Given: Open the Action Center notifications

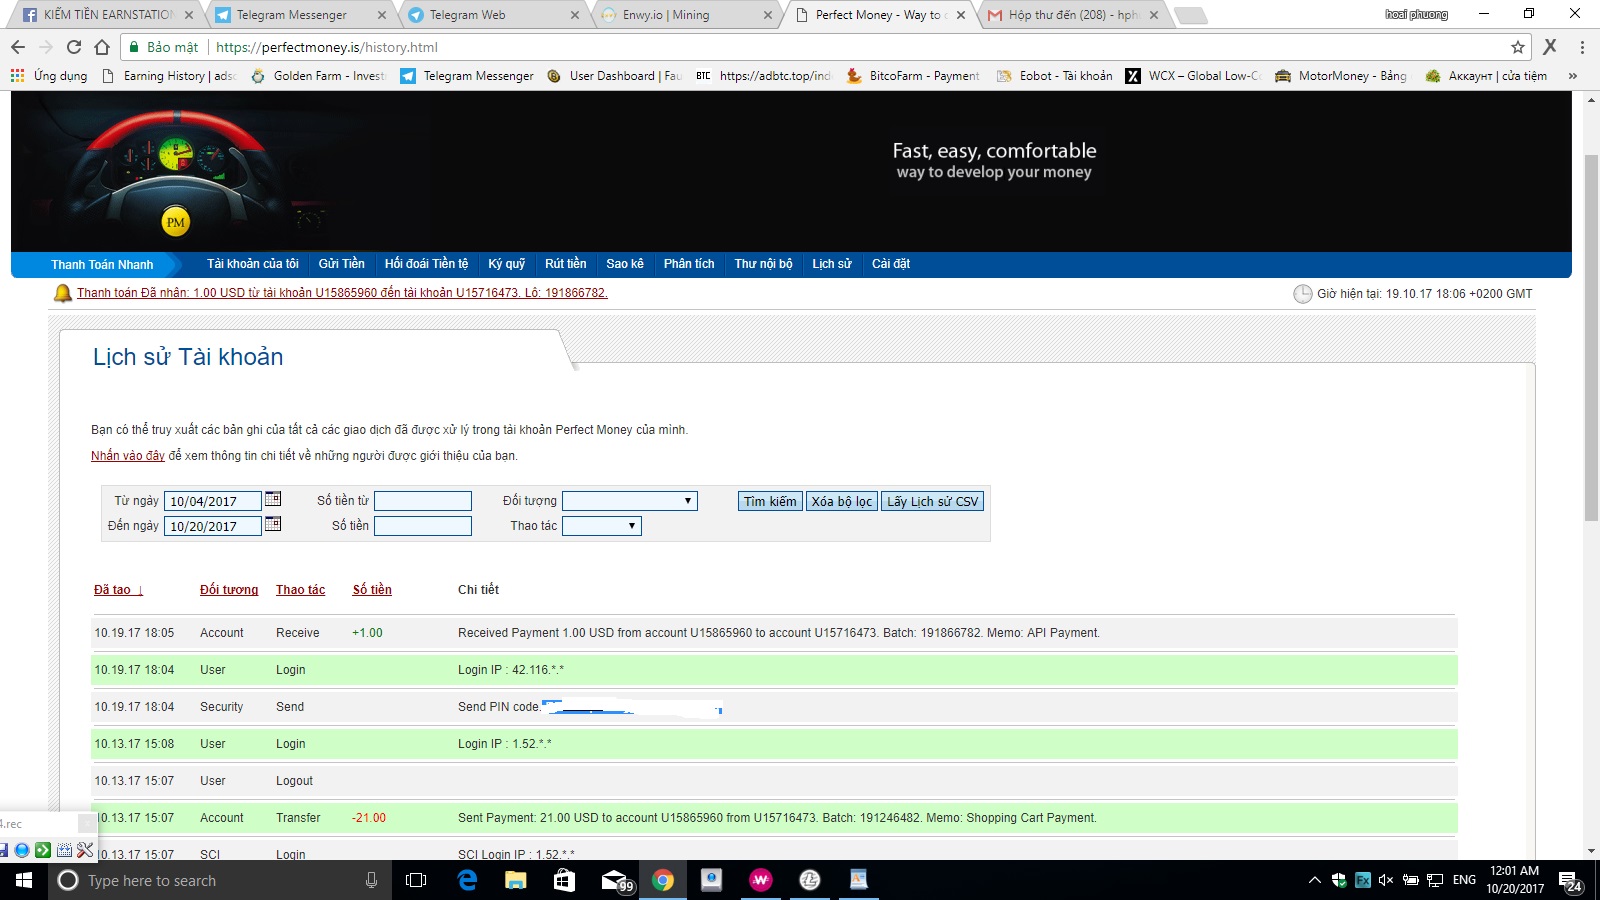Looking at the screenshot, I should (1571, 881).
